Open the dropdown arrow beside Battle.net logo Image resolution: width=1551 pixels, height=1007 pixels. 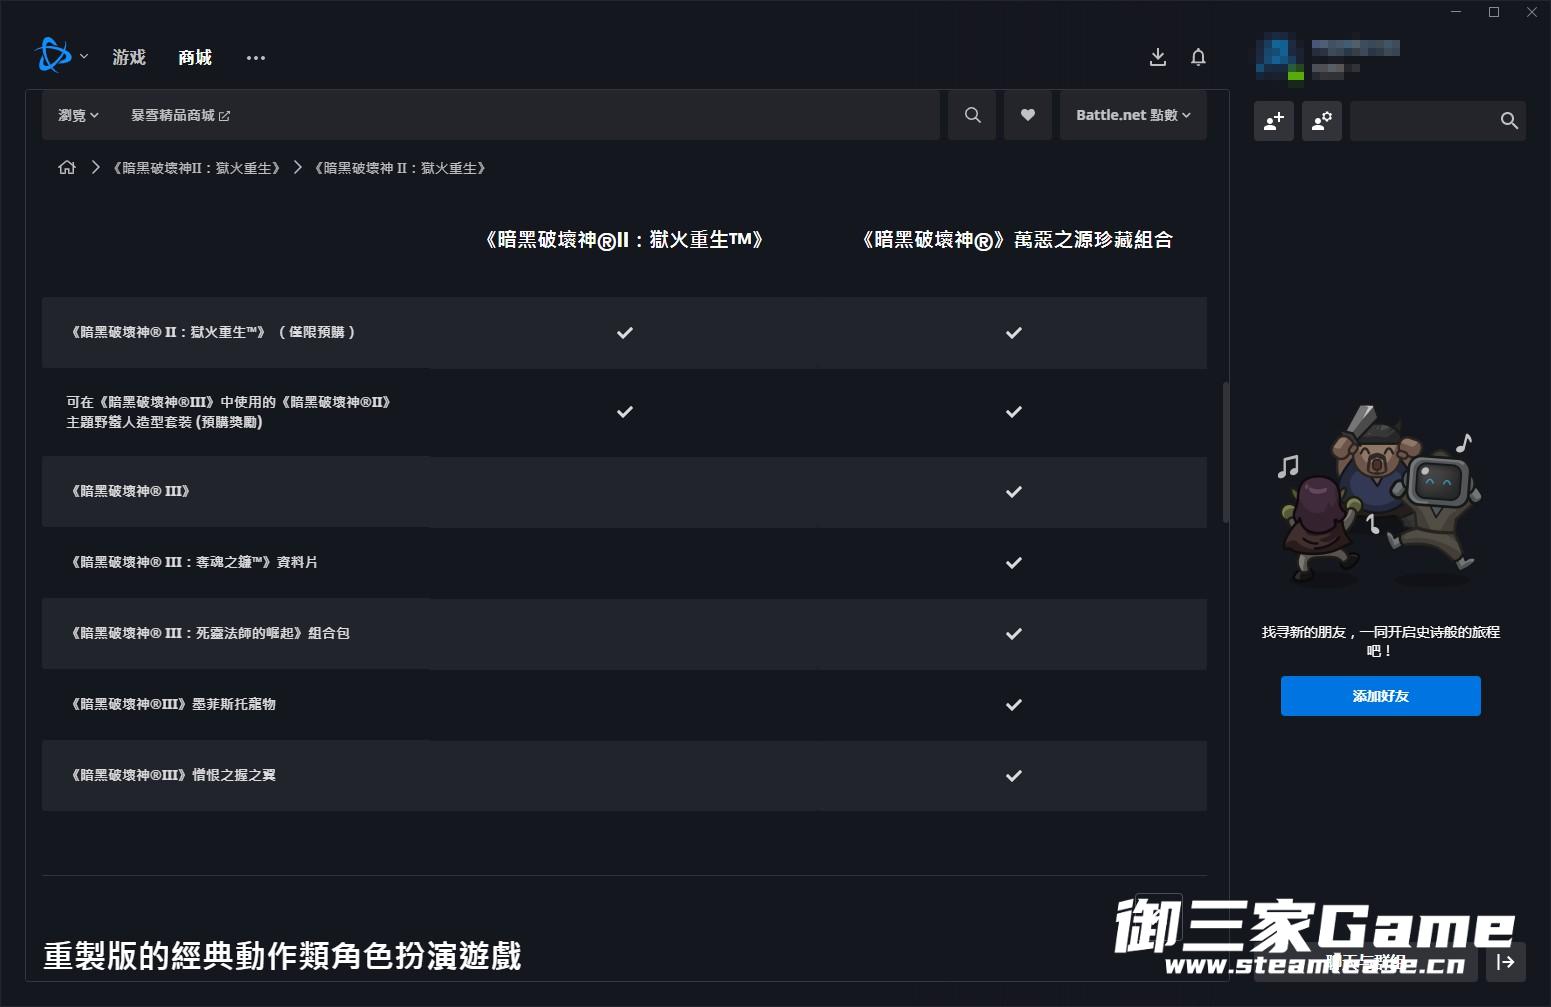(84, 57)
